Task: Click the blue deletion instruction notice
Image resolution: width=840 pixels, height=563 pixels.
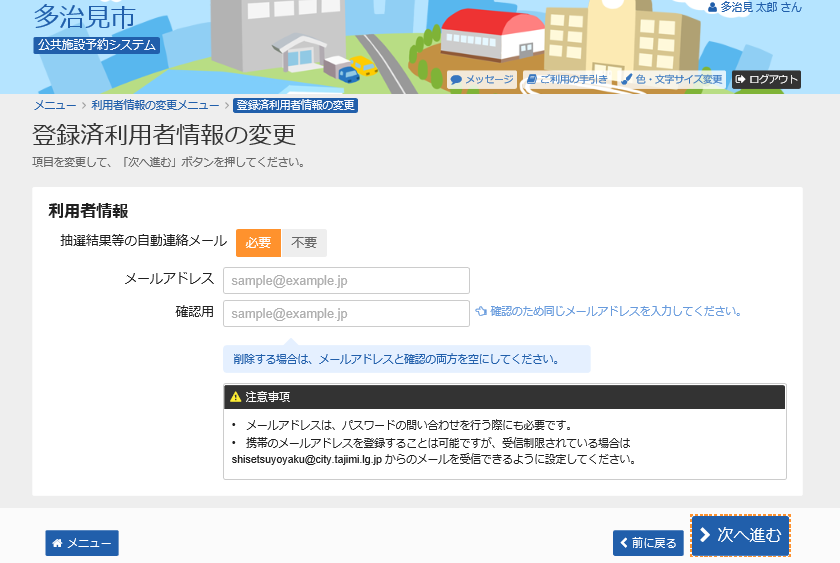Action: pyautogui.click(x=406, y=359)
